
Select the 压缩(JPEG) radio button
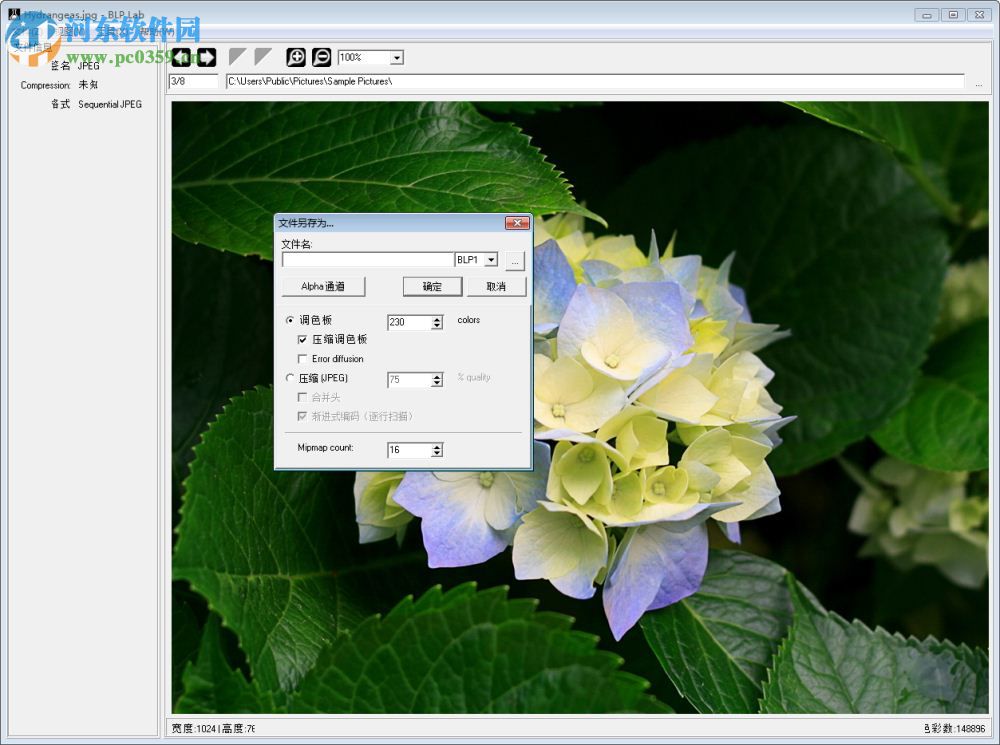click(x=289, y=378)
